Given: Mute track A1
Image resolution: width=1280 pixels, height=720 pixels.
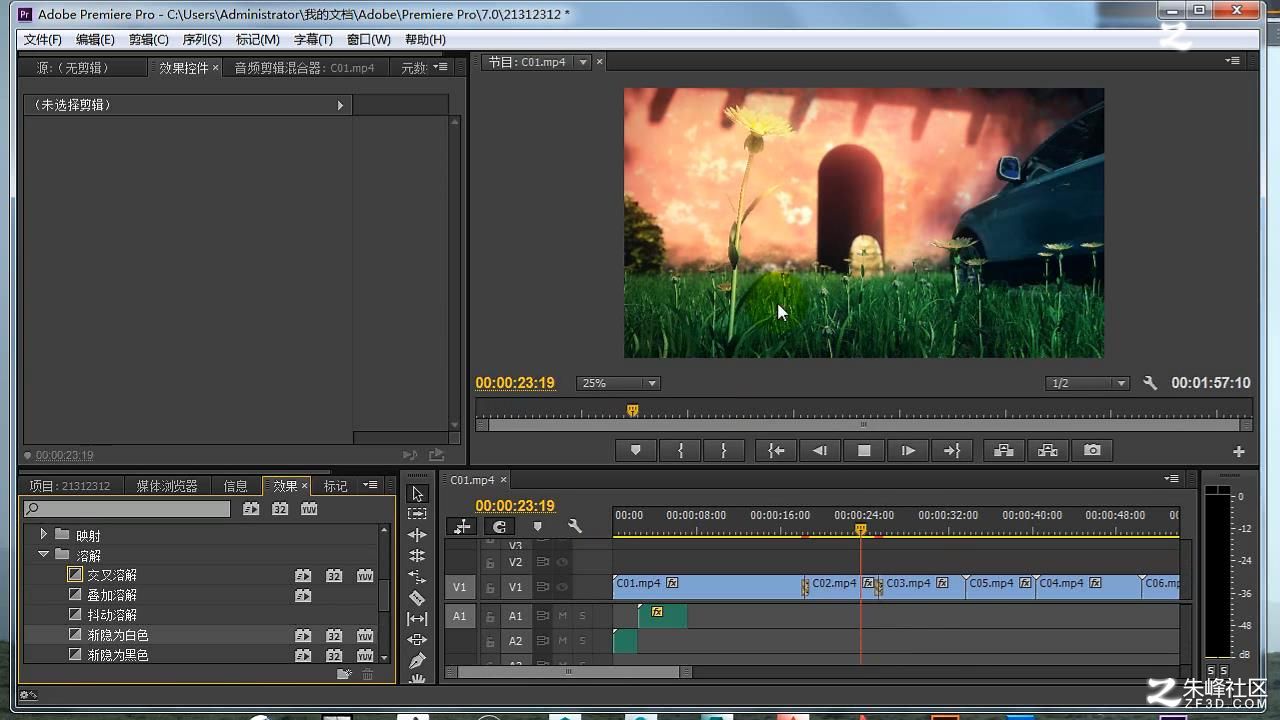Looking at the screenshot, I should (563, 616).
